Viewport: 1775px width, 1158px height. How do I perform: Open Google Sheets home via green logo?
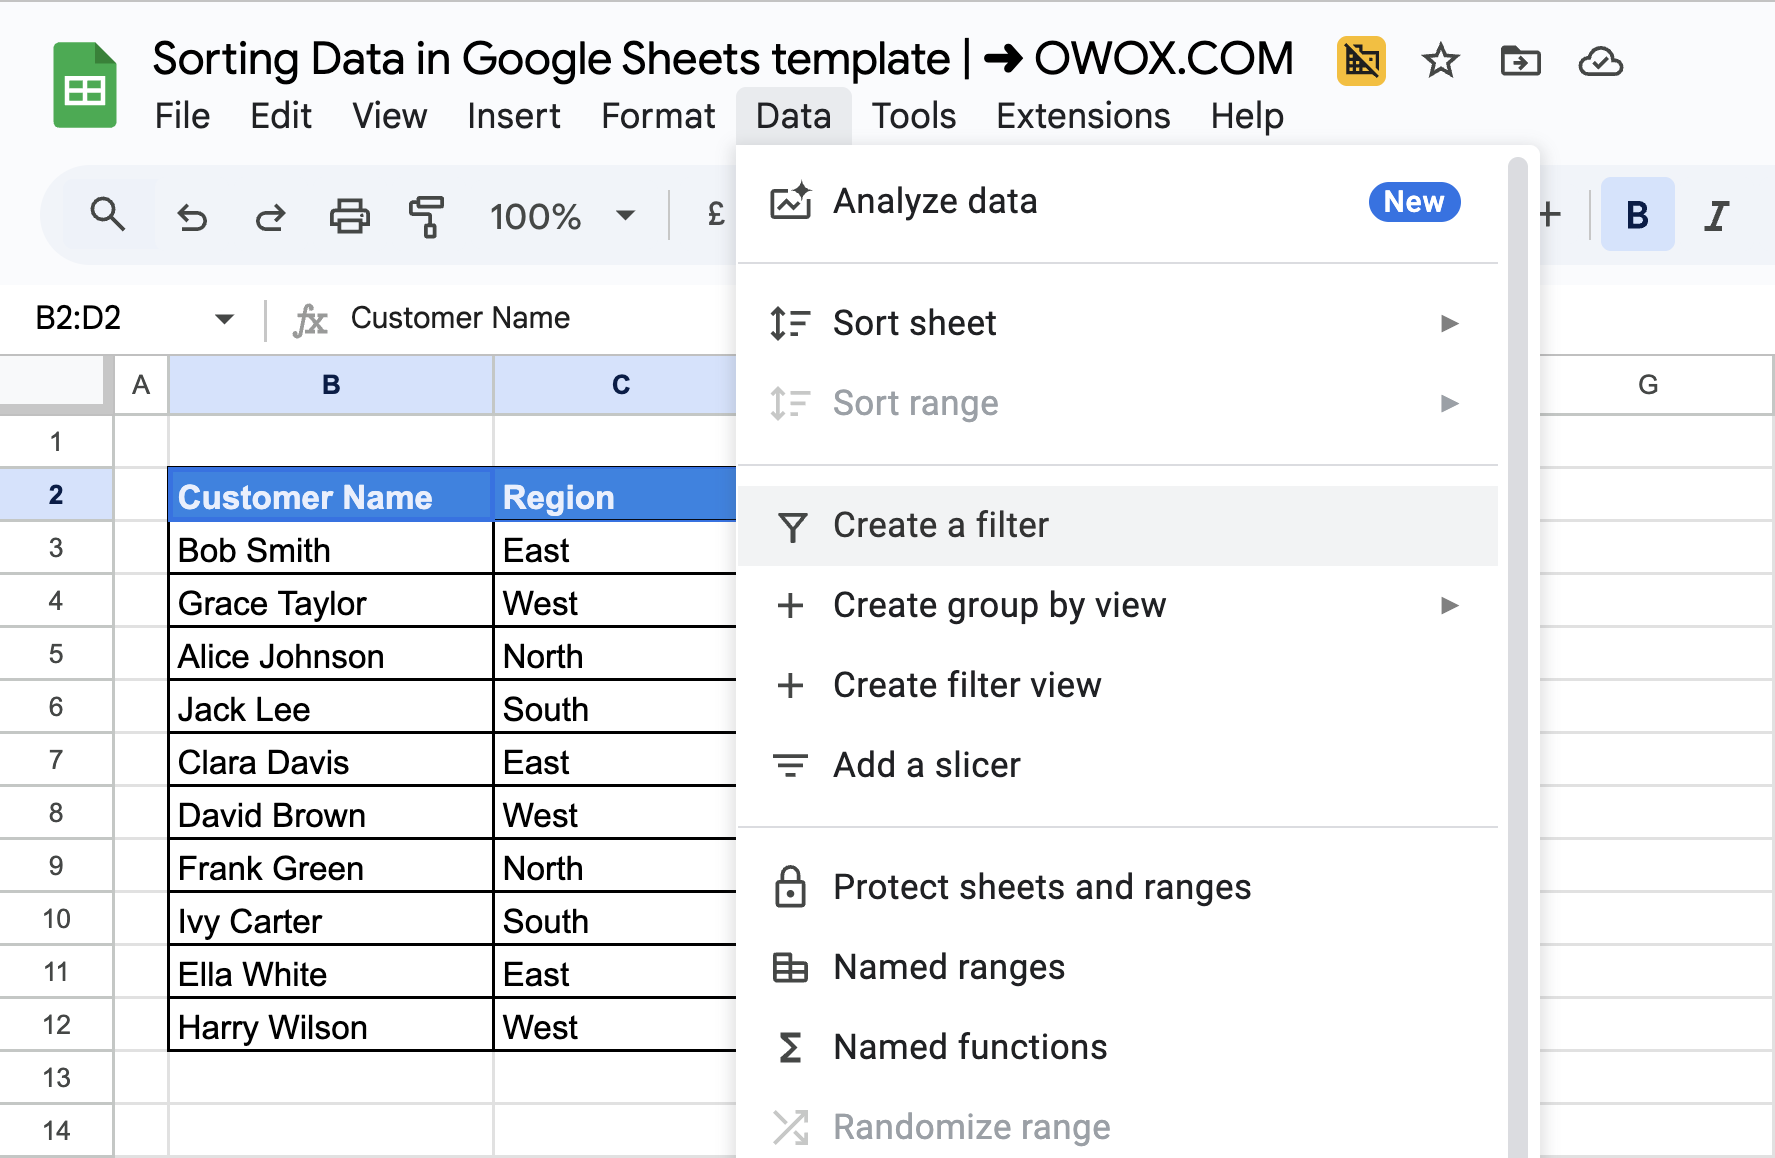[85, 85]
